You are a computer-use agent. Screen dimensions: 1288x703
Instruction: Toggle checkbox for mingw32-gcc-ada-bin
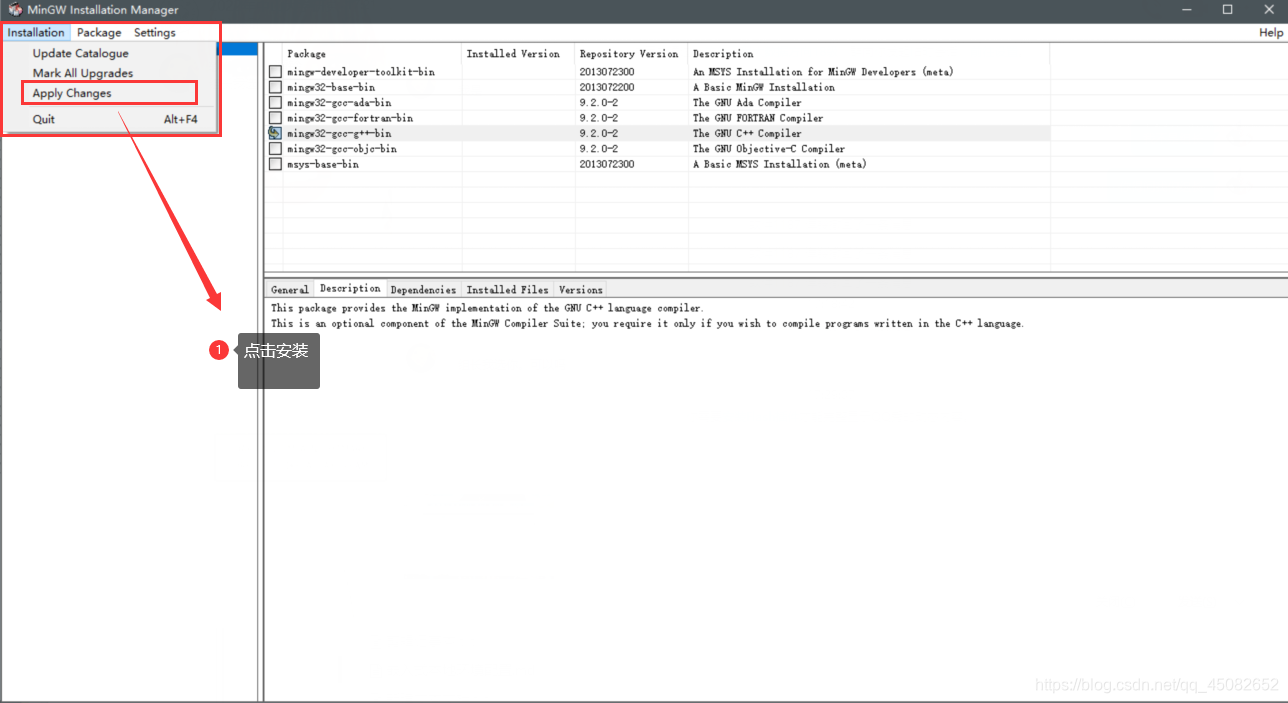275,102
